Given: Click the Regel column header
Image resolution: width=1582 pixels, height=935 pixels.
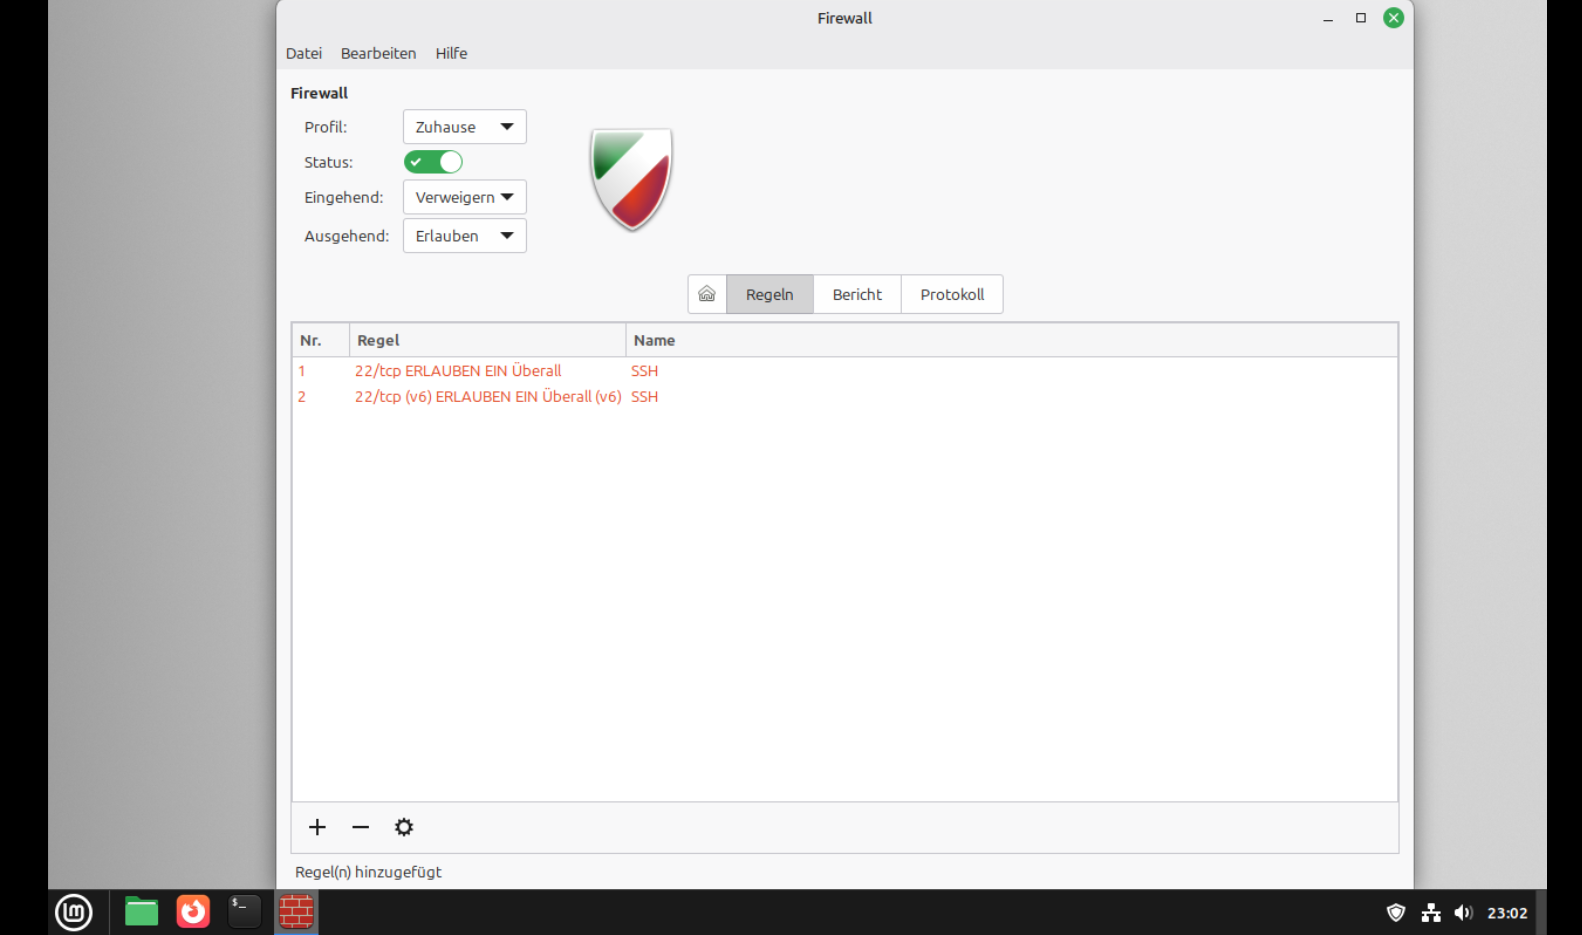Looking at the screenshot, I should (x=488, y=340).
